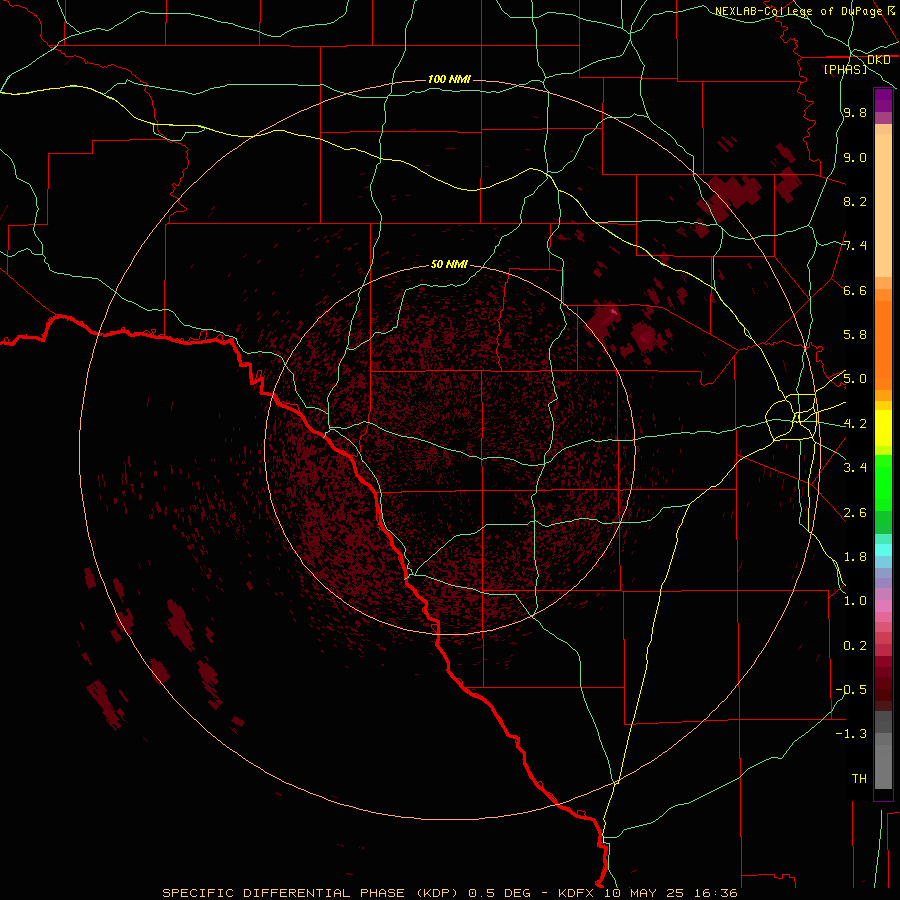This screenshot has width=900, height=900.
Task: Click the 1.0 value on the scale
Action: pyautogui.click(x=855, y=601)
